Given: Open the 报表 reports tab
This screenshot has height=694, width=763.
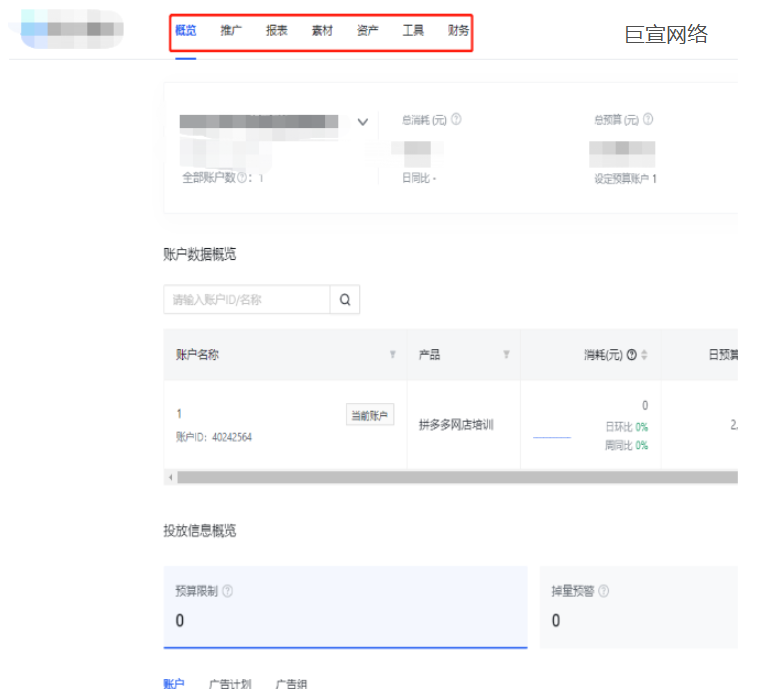Looking at the screenshot, I should point(276,31).
